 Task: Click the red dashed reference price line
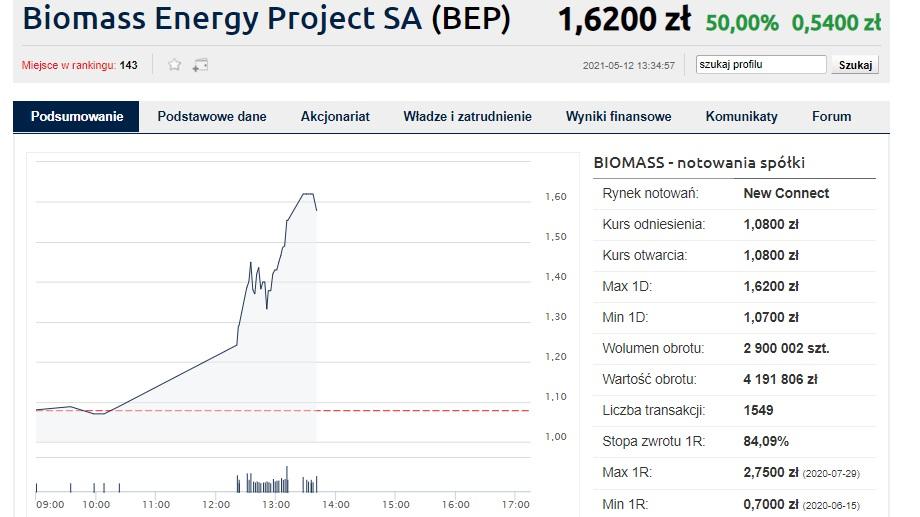point(283,410)
